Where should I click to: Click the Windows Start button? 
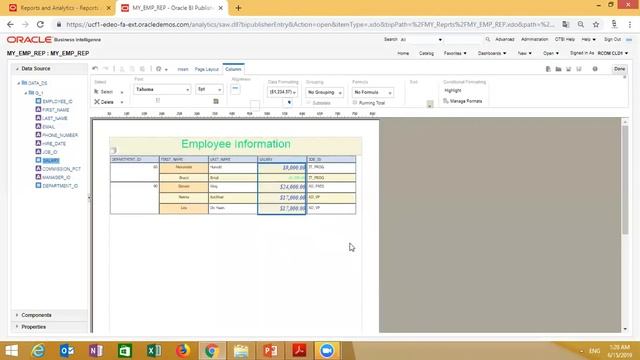pyautogui.click(x=11, y=351)
